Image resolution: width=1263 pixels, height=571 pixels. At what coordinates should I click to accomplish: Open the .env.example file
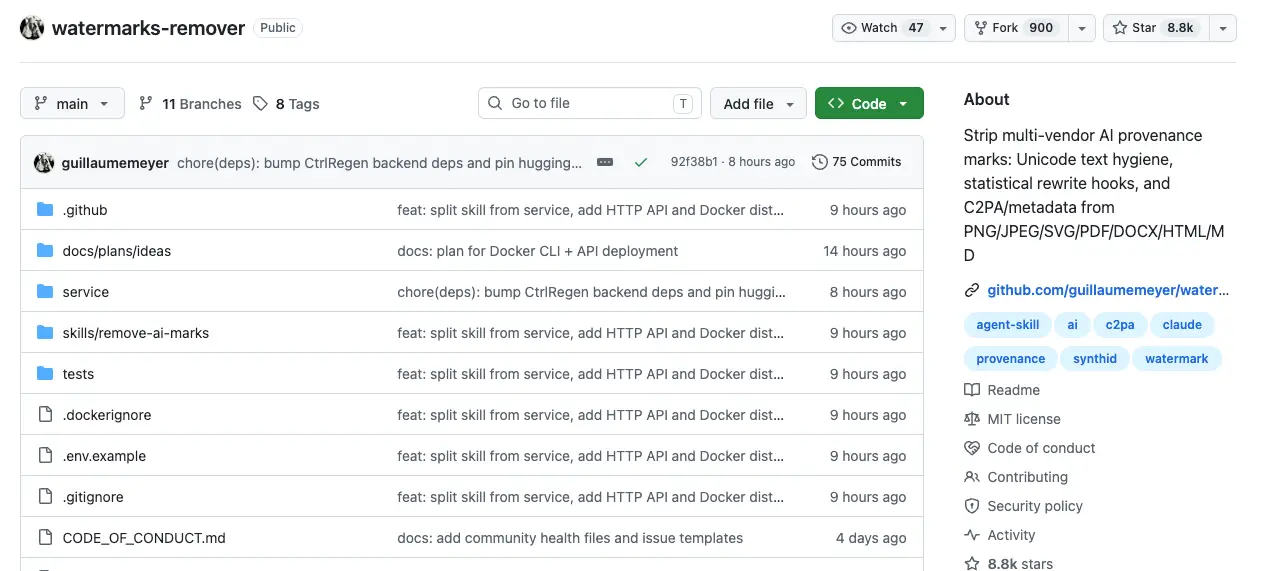click(104, 456)
